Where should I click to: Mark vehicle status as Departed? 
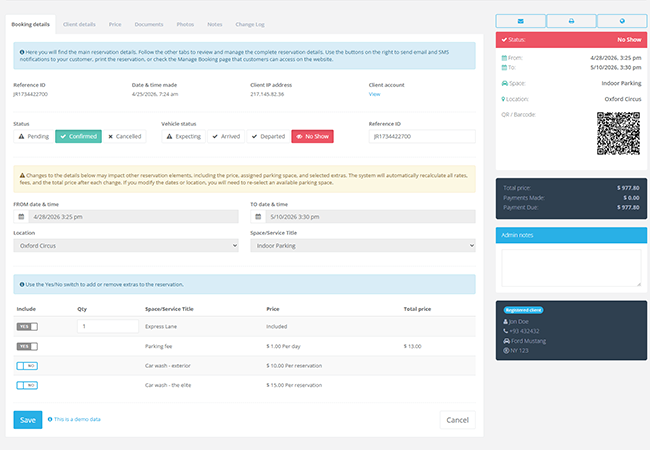[268, 136]
